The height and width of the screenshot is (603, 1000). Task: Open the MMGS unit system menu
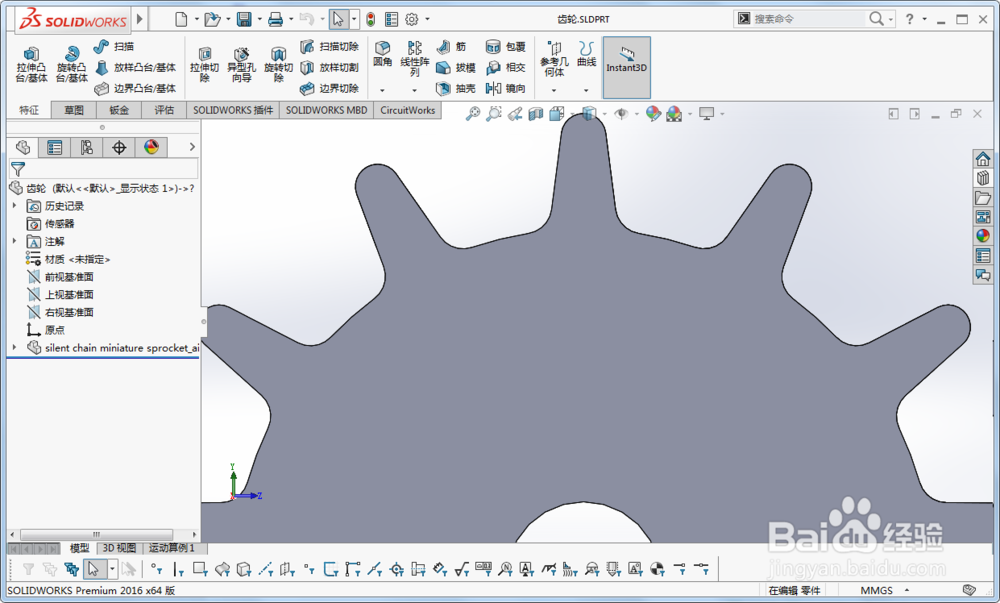click(885, 590)
